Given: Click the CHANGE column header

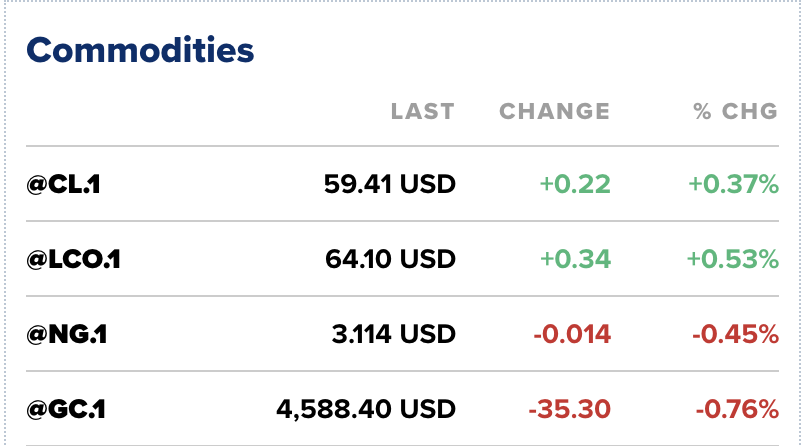Looking at the screenshot, I should coord(554,111).
